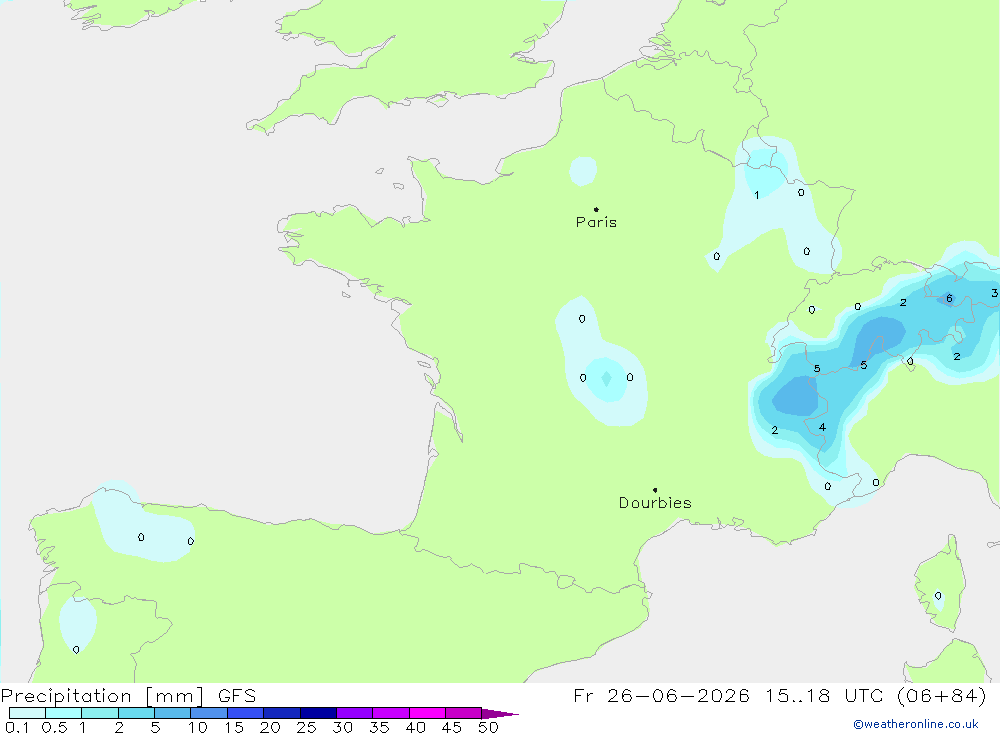Click the over-50 arrow tip of legend

tap(500, 713)
